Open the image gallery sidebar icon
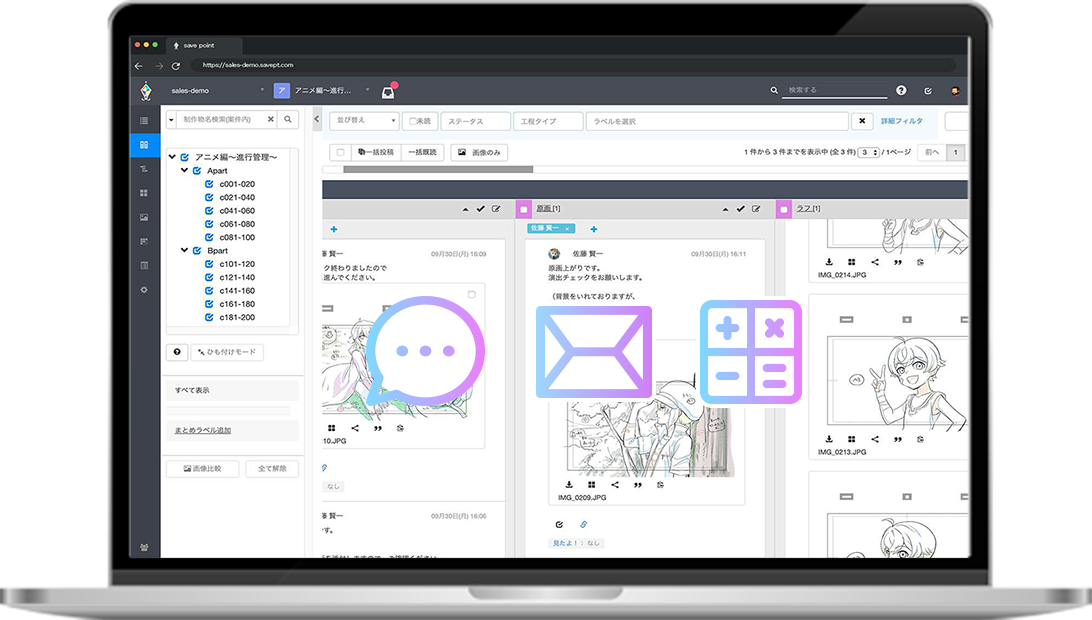The width and height of the screenshot is (1092, 620). (144, 217)
